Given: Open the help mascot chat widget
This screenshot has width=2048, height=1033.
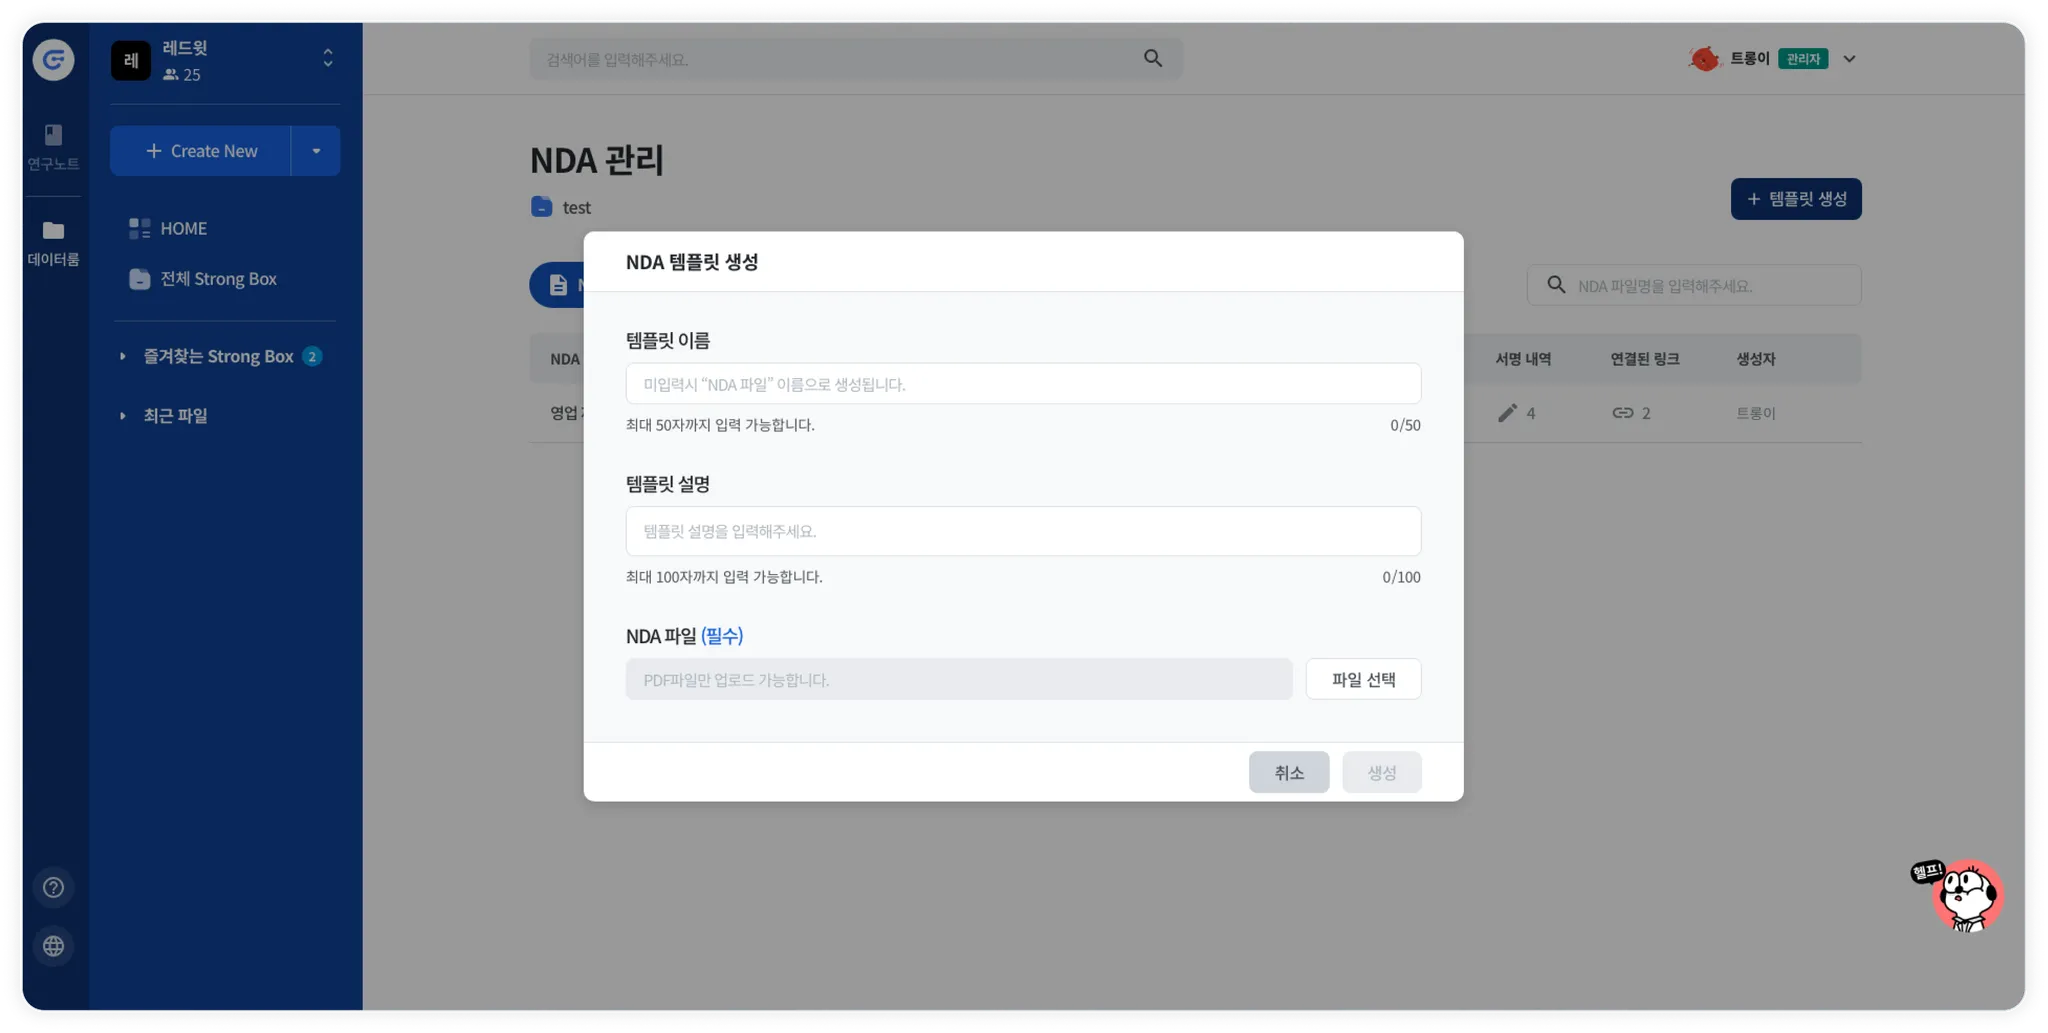Looking at the screenshot, I should (1960, 895).
